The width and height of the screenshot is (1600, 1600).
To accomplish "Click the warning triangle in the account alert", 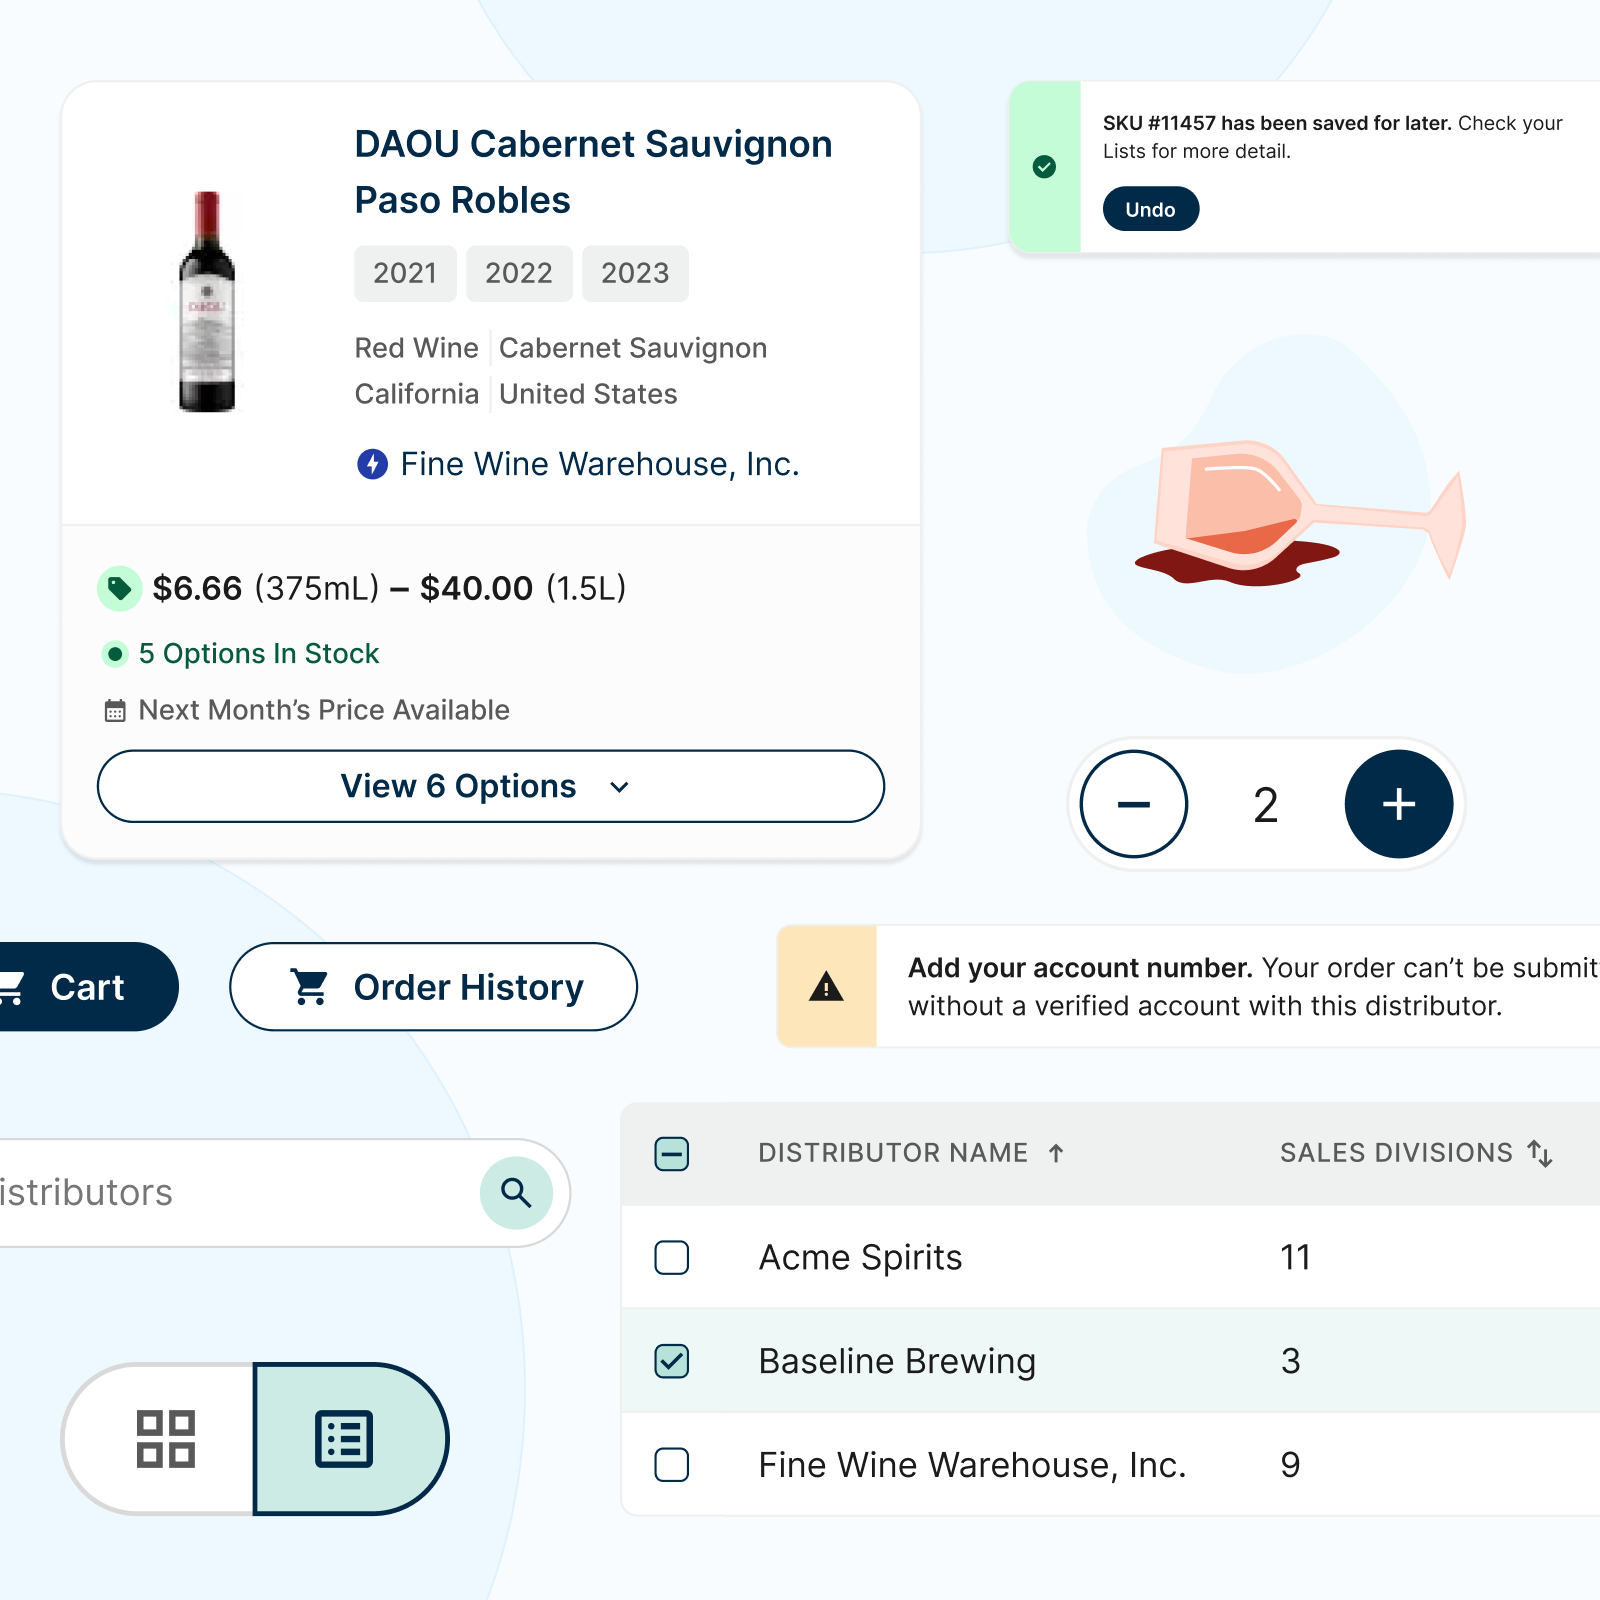I will 826,986.
